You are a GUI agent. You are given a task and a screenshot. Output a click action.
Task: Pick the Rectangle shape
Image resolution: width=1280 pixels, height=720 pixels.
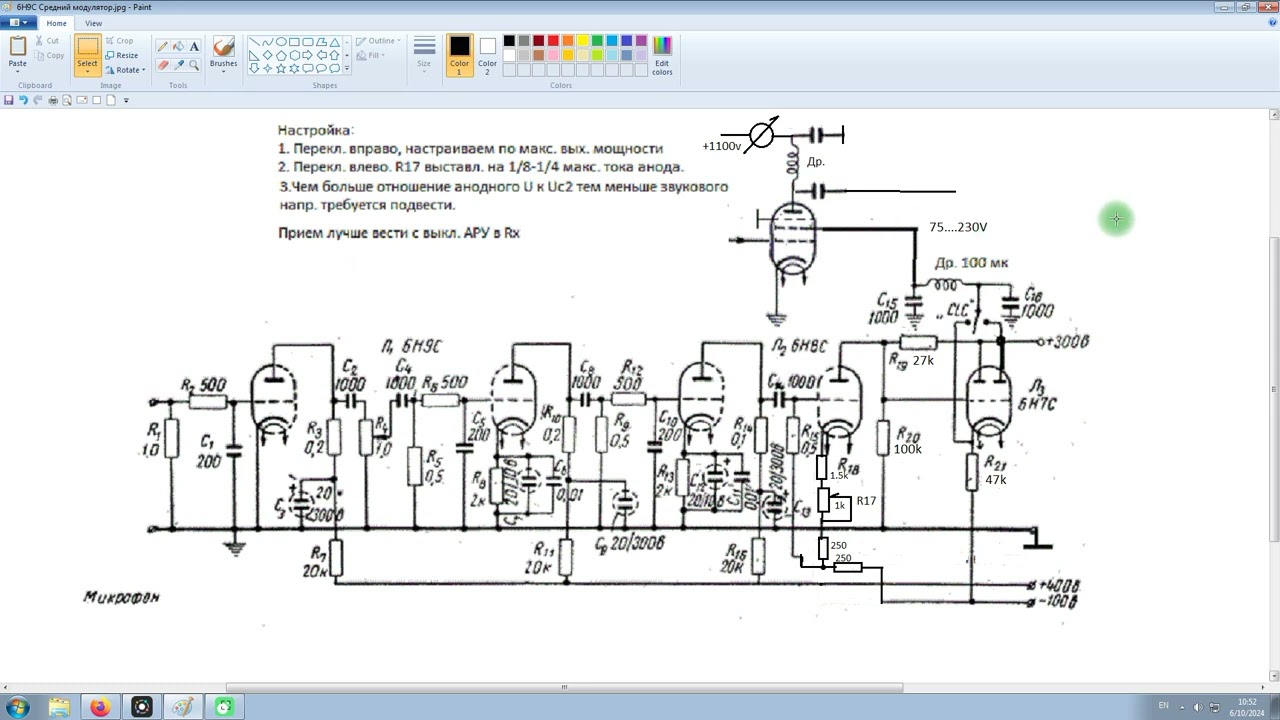[x=294, y=42]
